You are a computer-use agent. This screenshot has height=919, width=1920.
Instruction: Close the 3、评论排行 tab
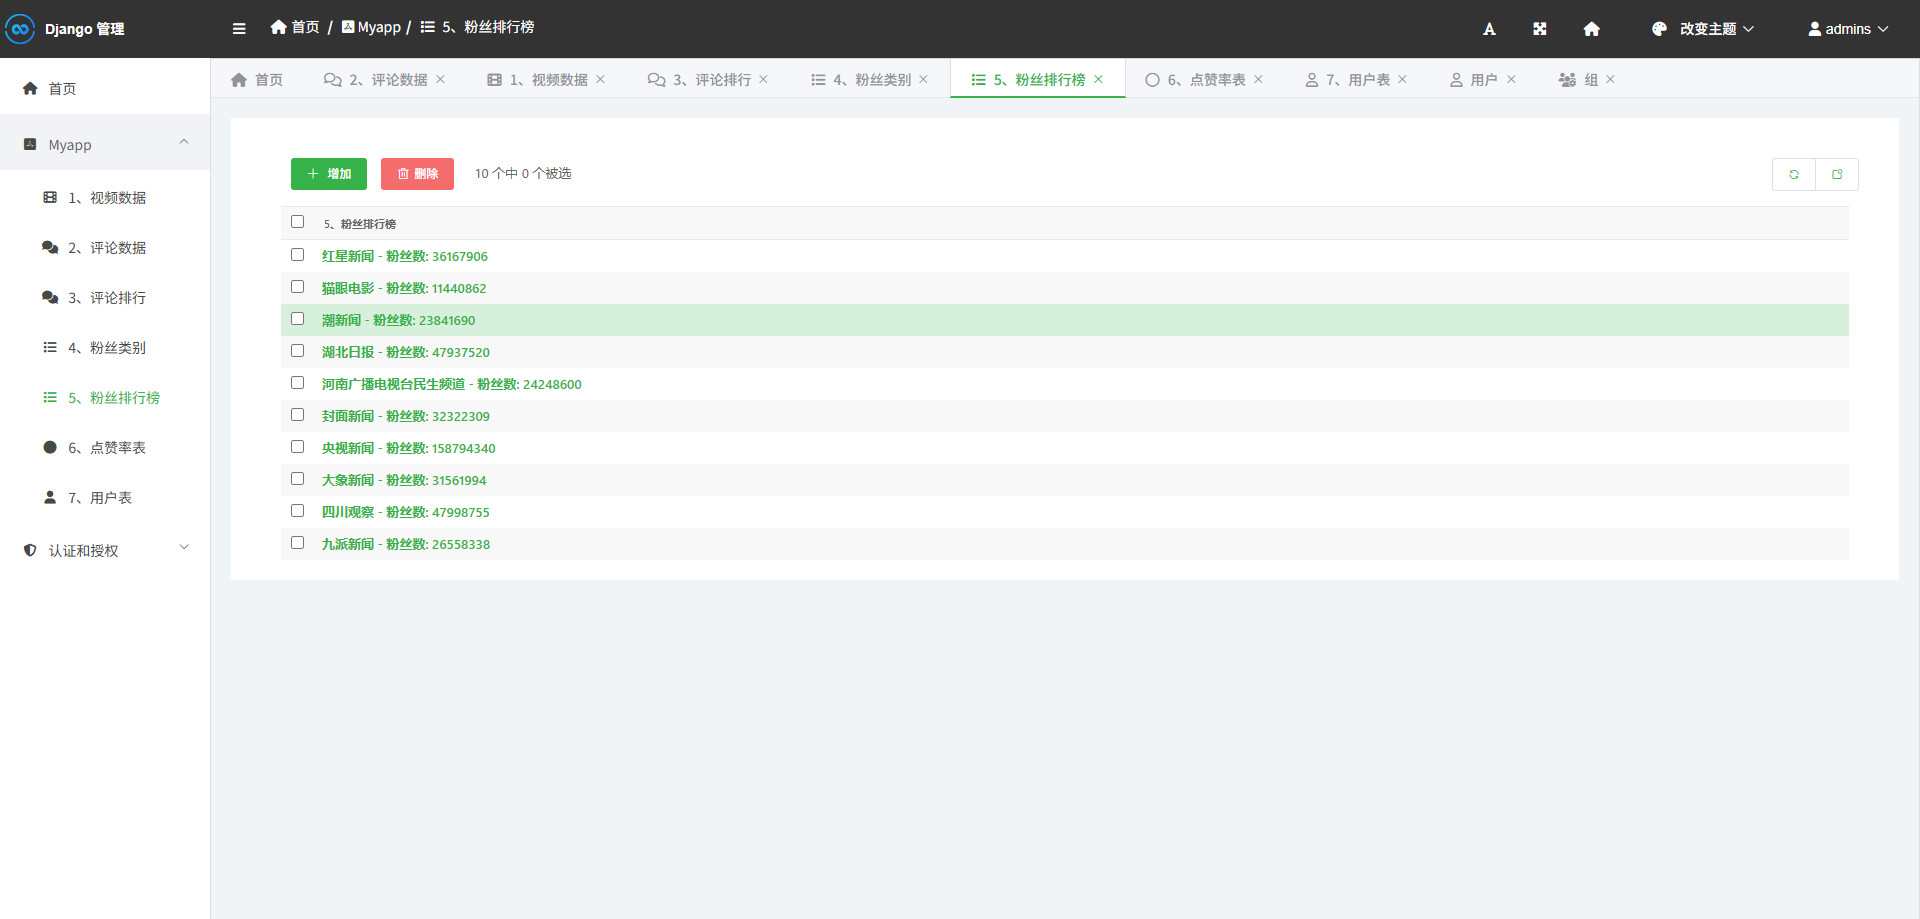(x=763, y=79)
